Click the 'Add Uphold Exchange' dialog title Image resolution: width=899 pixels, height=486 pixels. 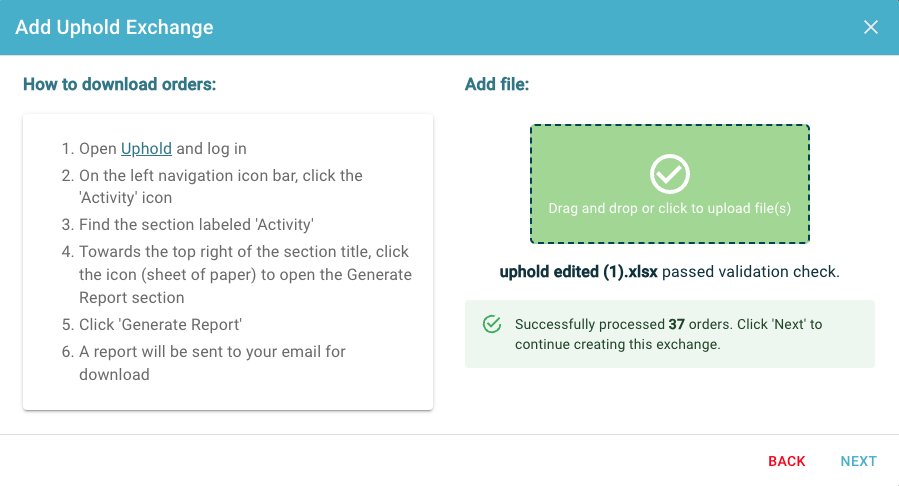tap(114, 27)
